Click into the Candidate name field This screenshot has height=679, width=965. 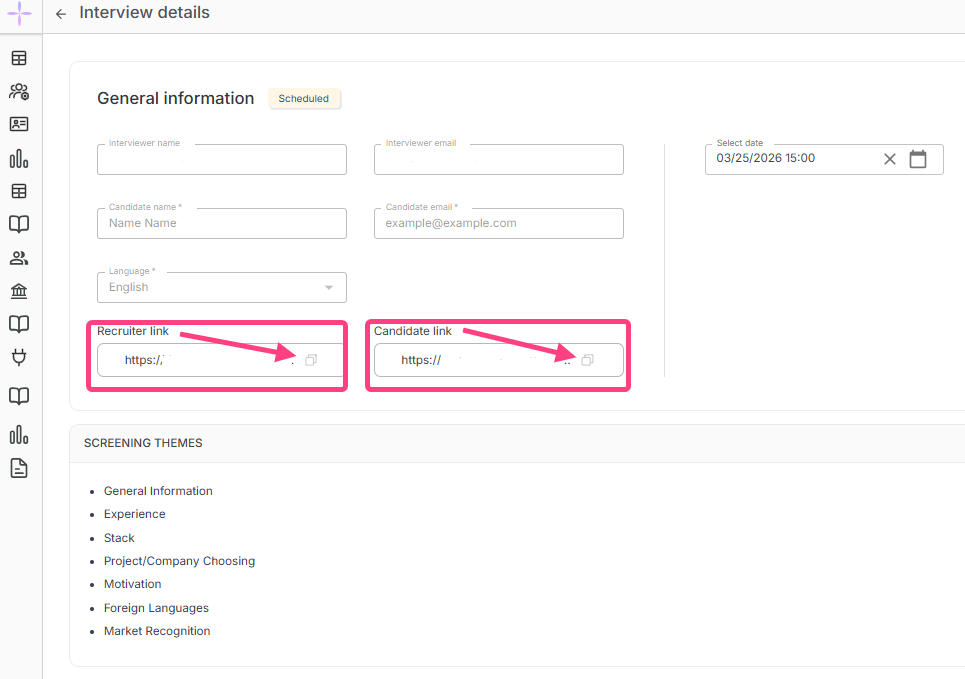click(x=221, y=223)
